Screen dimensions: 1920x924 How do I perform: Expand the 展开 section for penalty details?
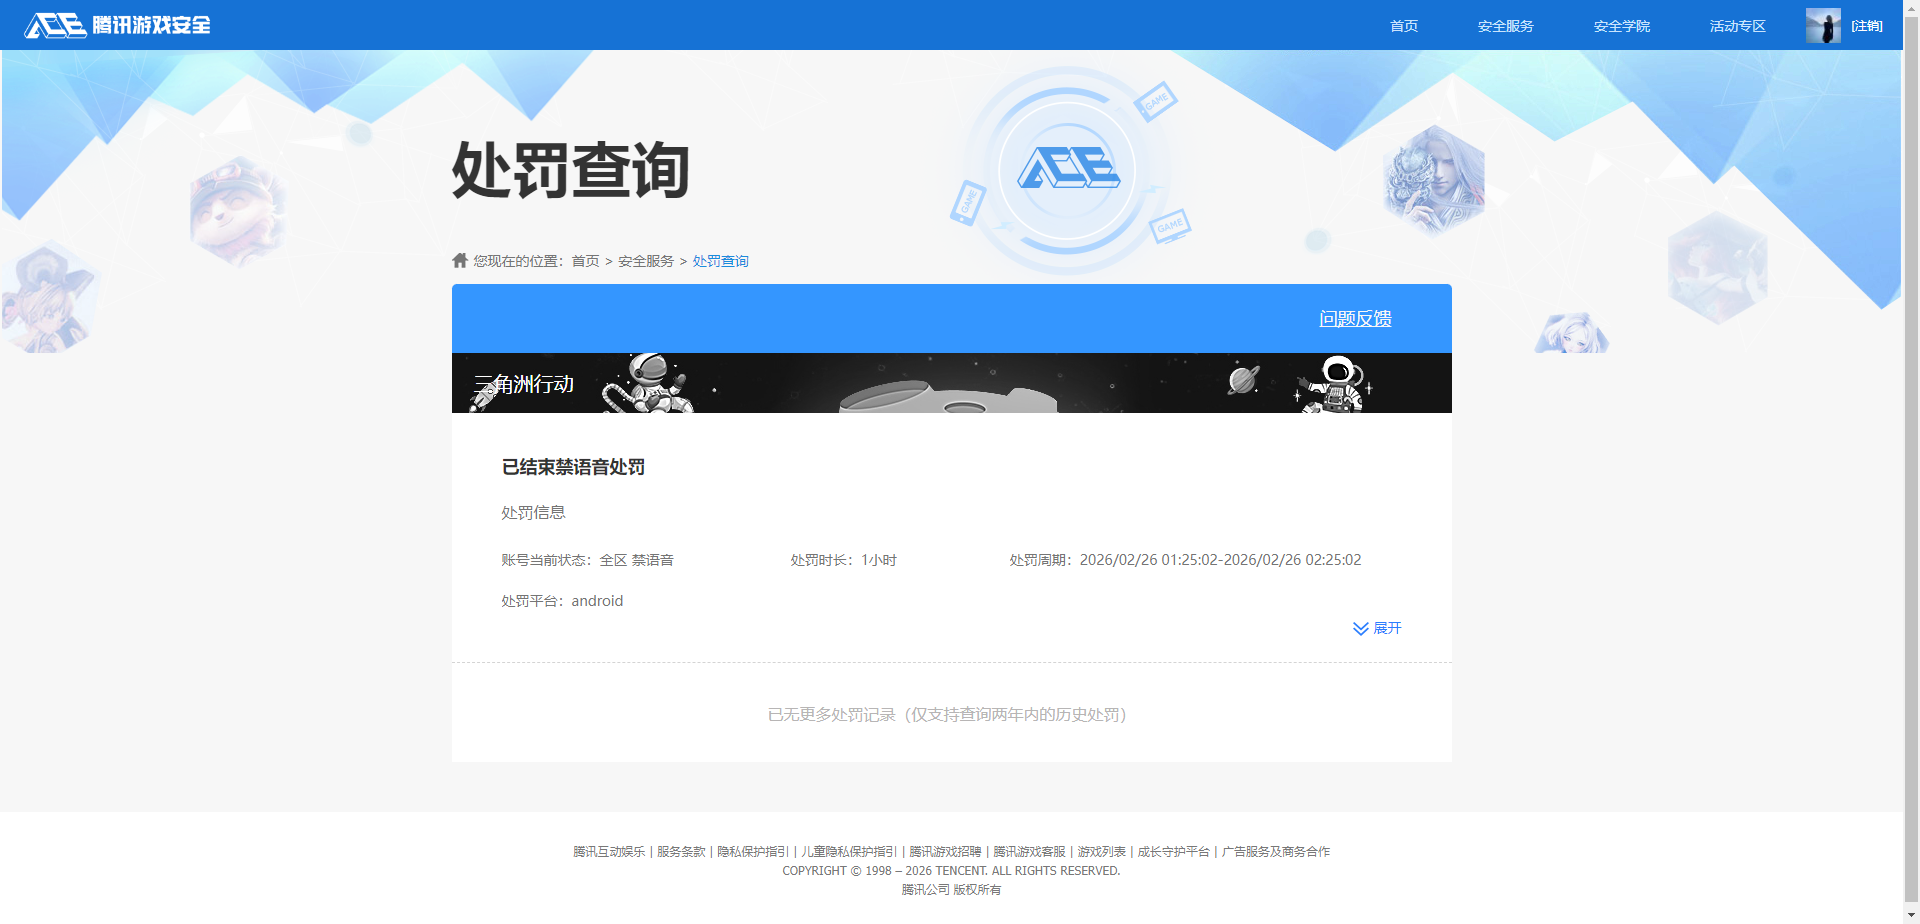[1388, 628]
